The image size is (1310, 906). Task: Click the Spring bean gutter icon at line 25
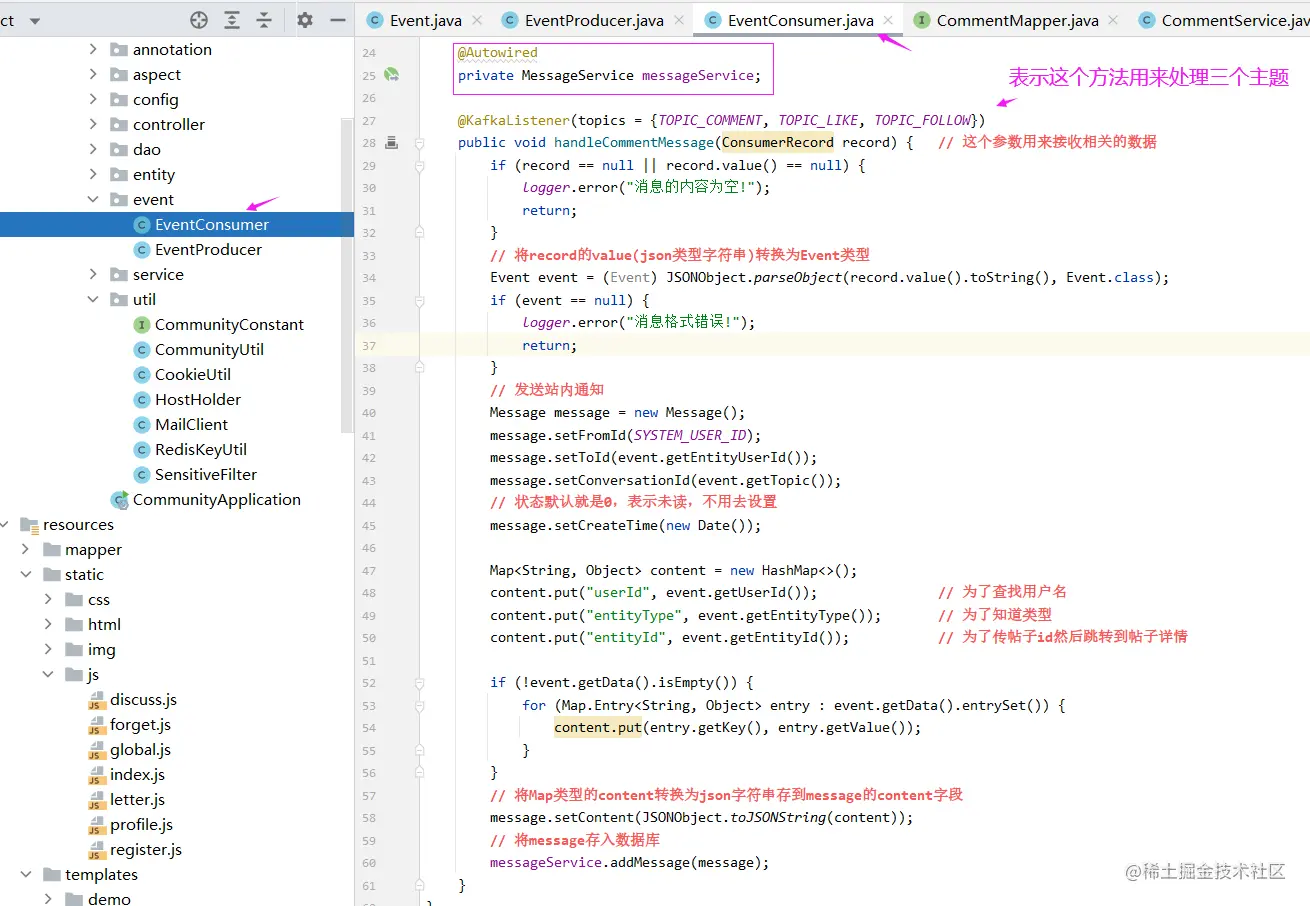pyautogui.click(x=393, y=75)
